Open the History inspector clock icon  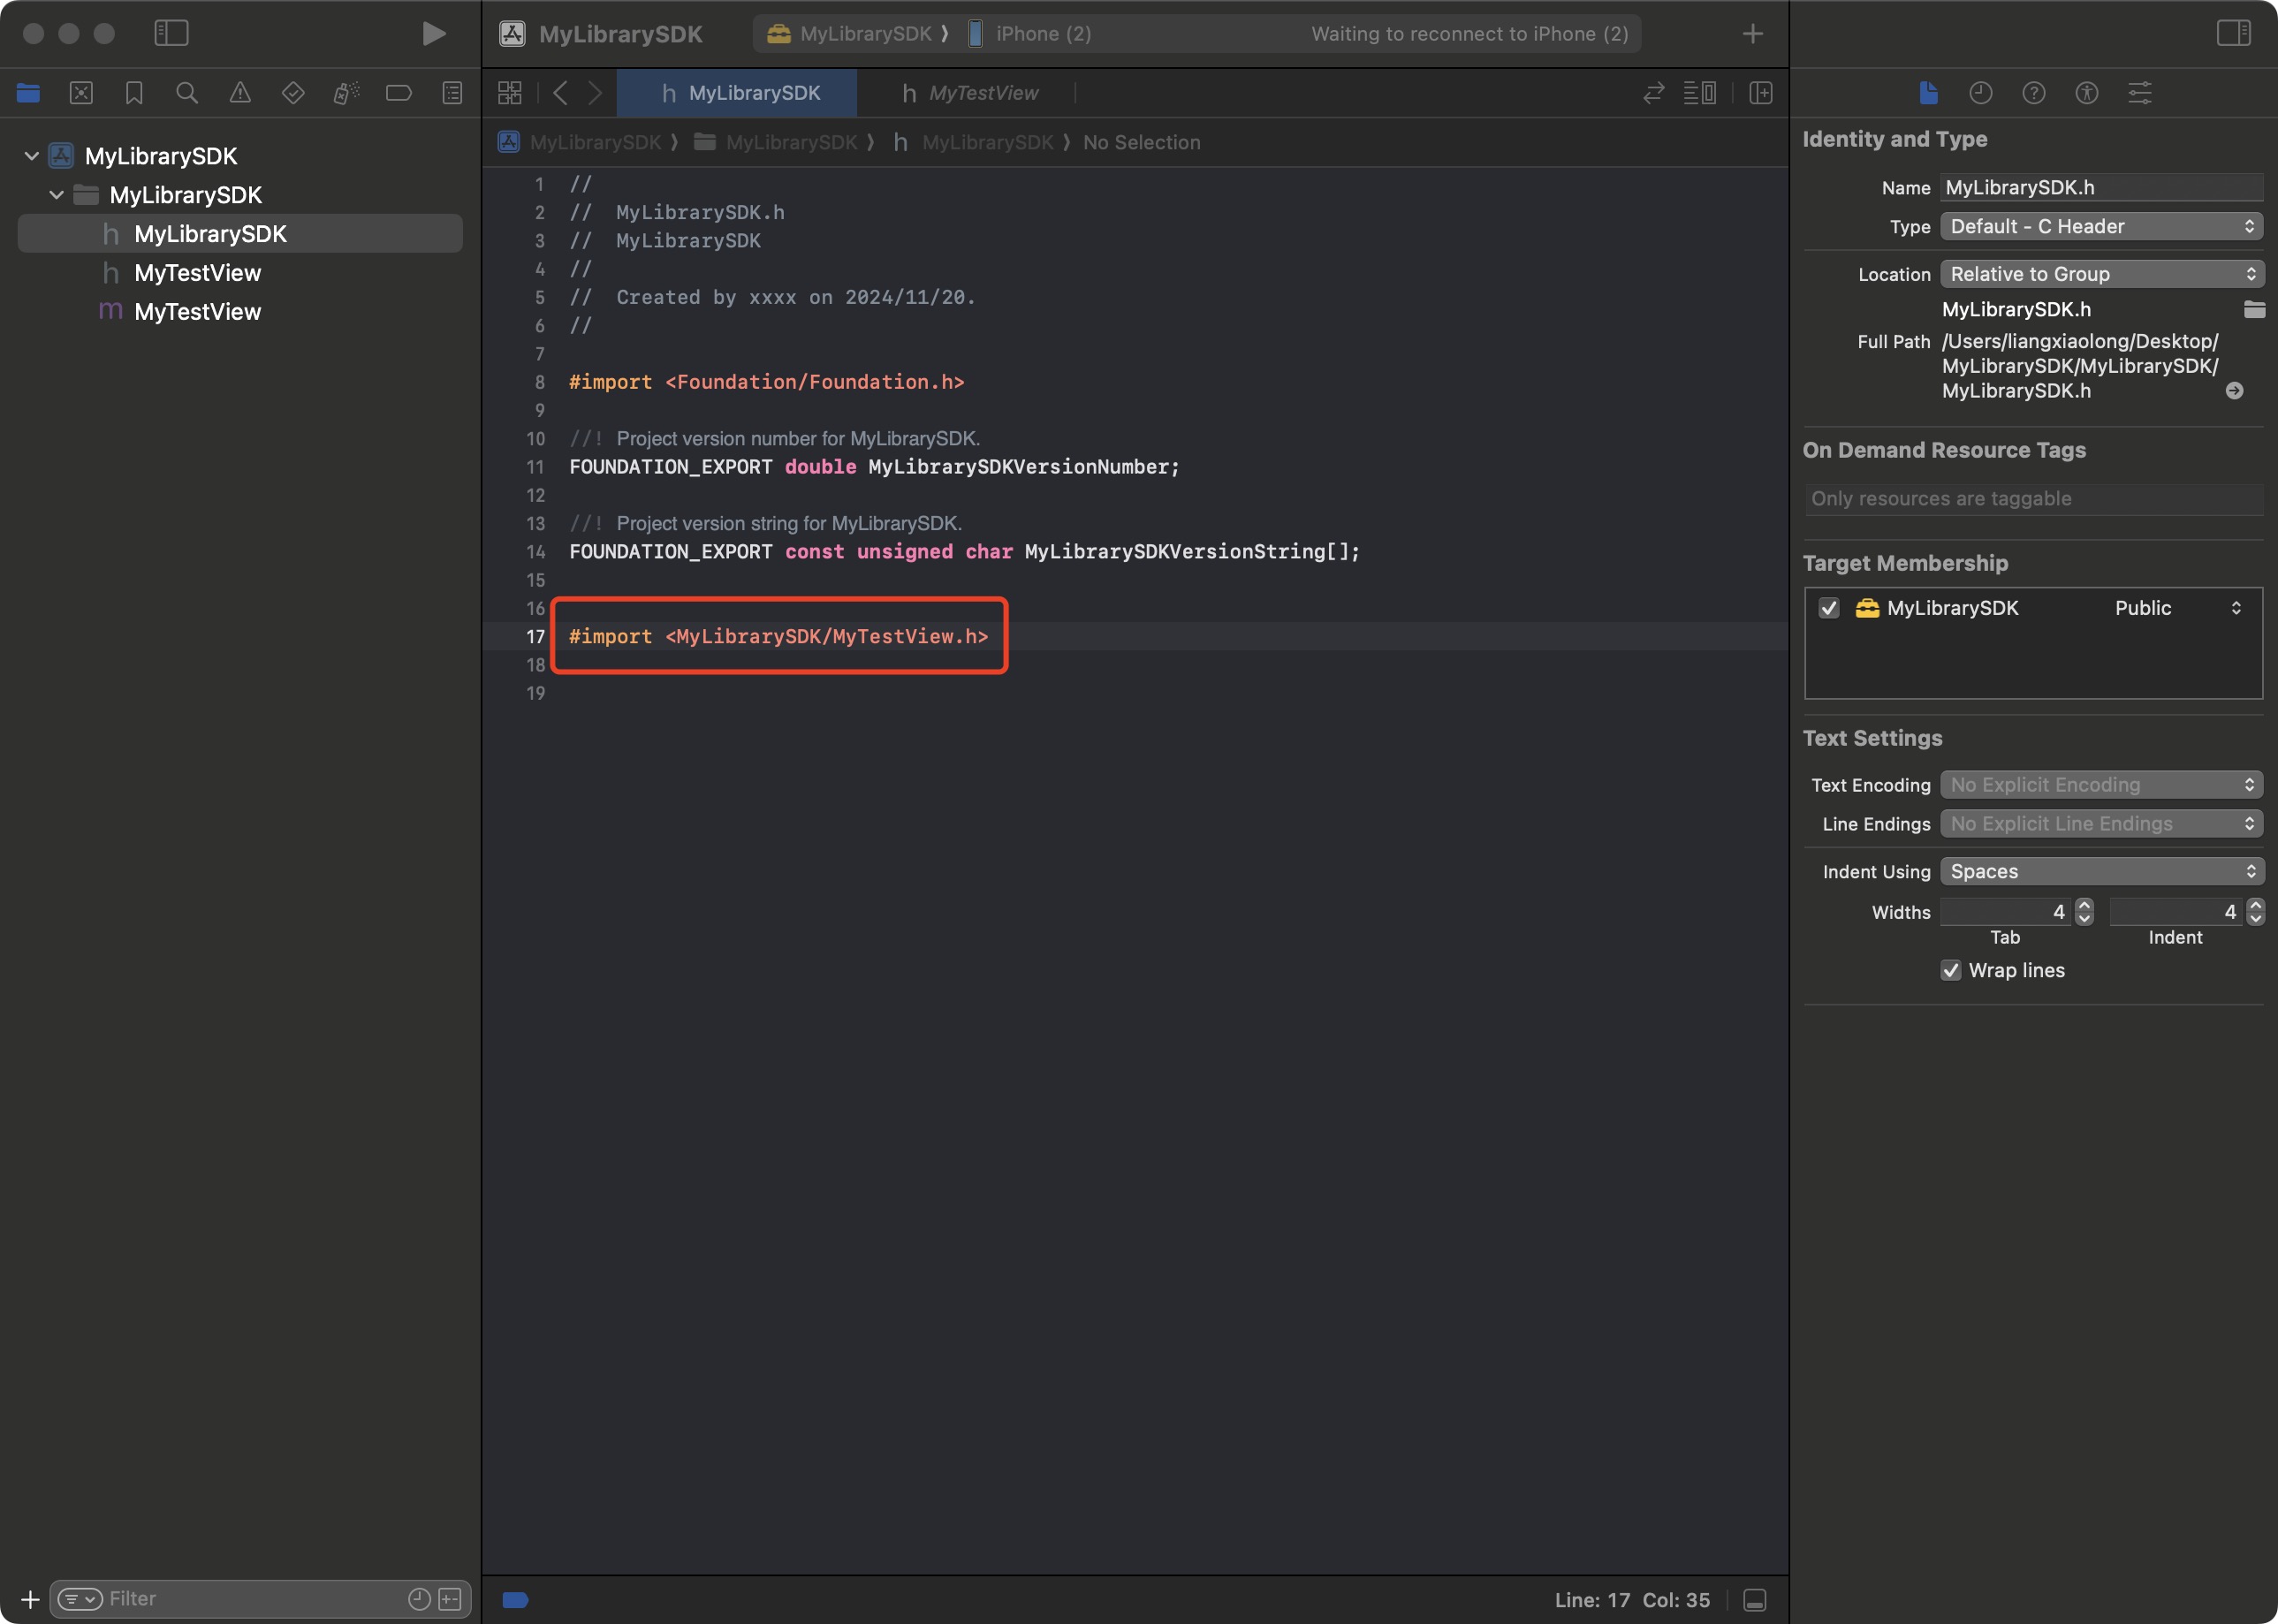(x=1980, y=93)
